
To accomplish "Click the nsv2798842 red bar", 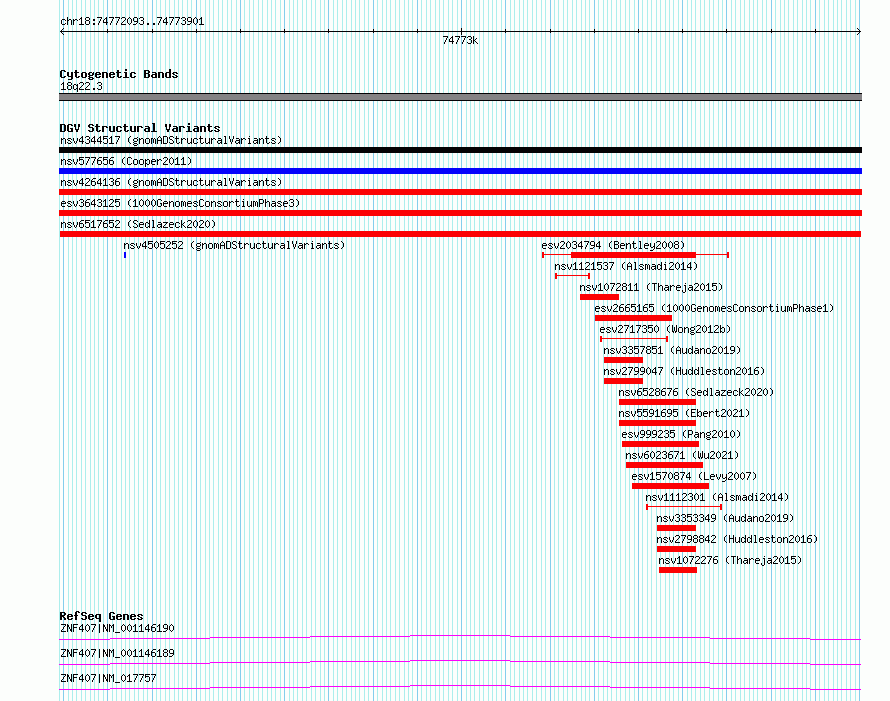I will 676,549.
